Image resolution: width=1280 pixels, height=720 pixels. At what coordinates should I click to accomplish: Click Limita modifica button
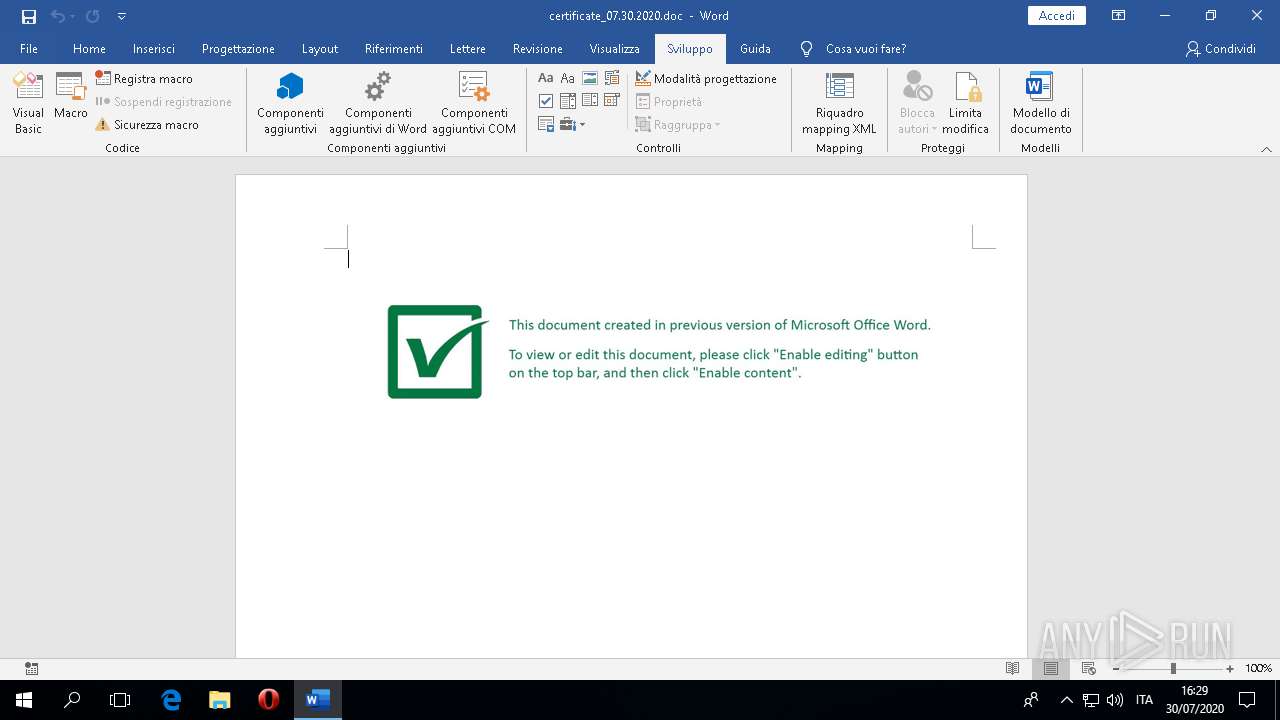click(965, 103)
